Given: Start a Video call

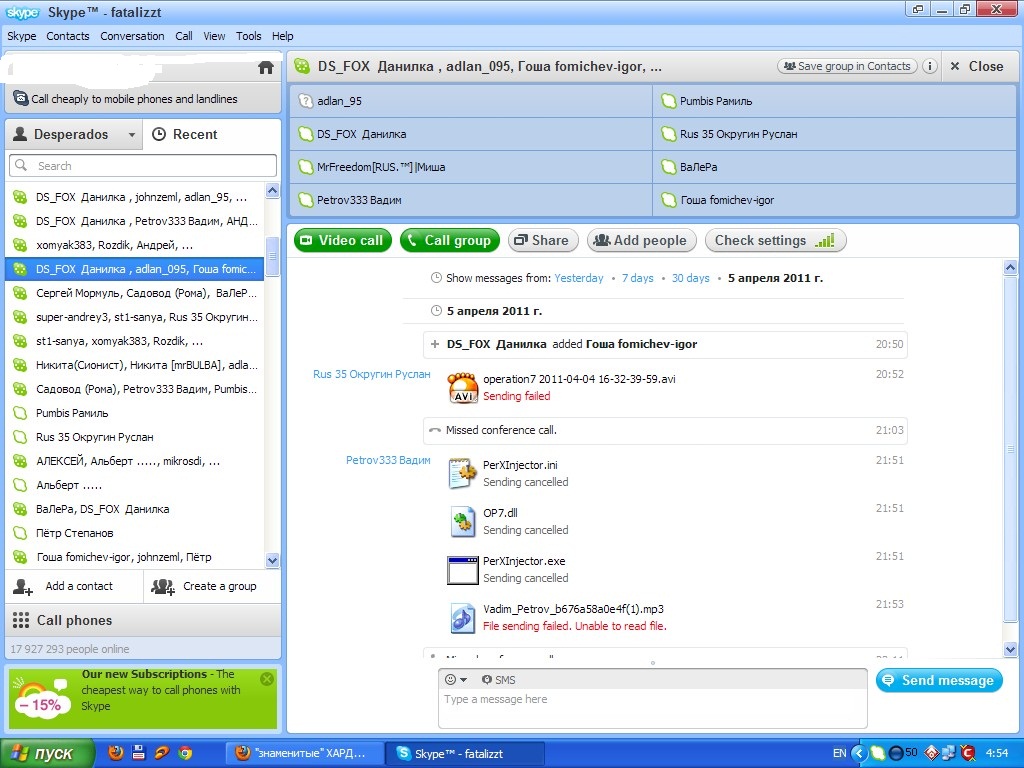Looking at the screenshot, I should click(343, 240).
